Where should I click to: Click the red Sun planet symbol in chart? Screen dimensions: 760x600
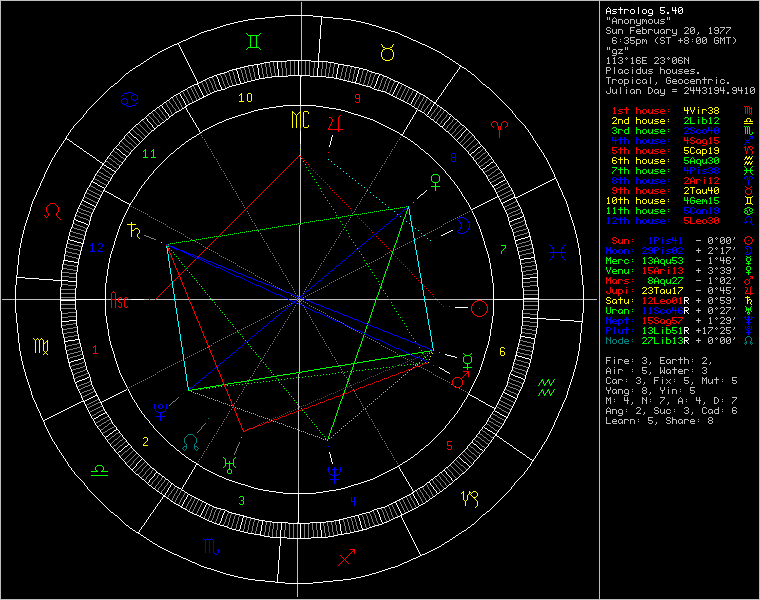click(x=479, y=308)
